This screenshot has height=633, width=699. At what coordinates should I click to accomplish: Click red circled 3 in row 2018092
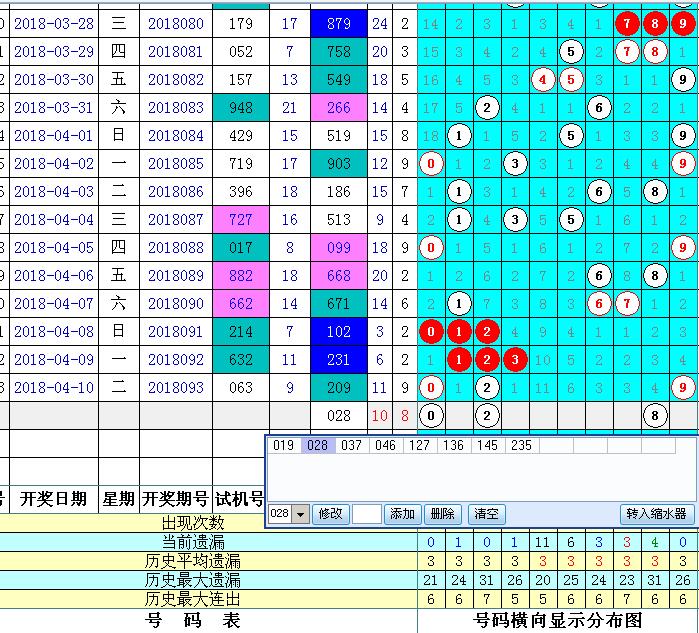(x=514, y=360)
